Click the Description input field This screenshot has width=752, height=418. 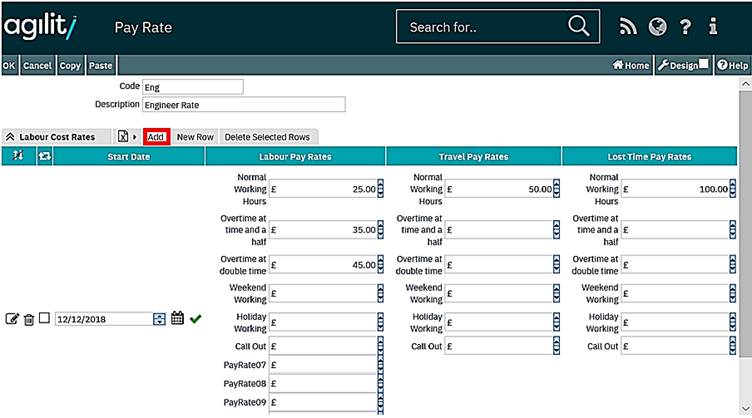pos(243,104)
